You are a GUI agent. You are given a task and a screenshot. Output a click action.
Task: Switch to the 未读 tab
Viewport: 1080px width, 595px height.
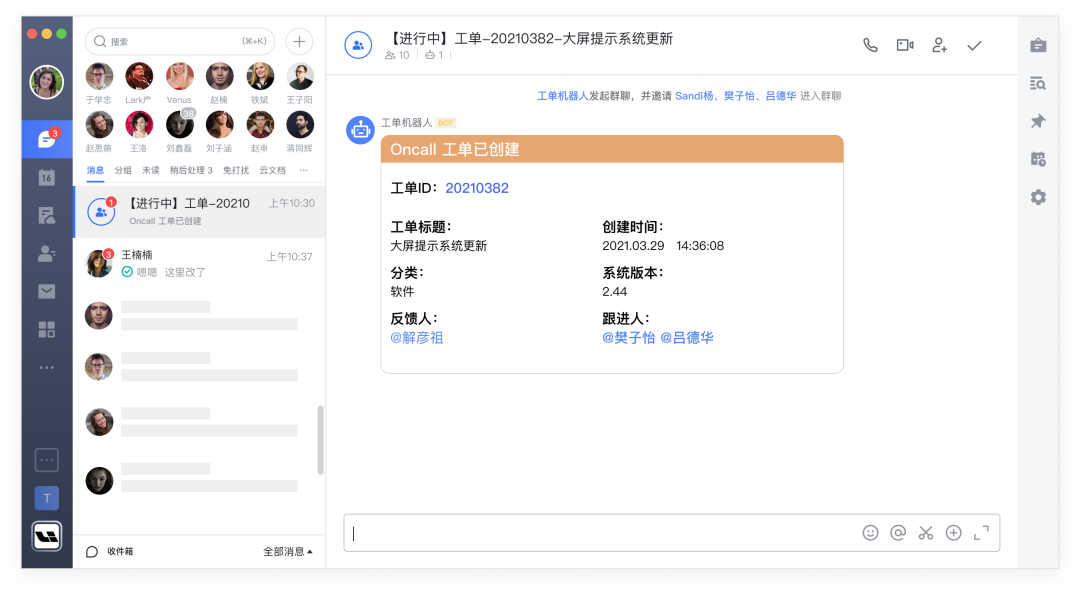tap(150, 170)
